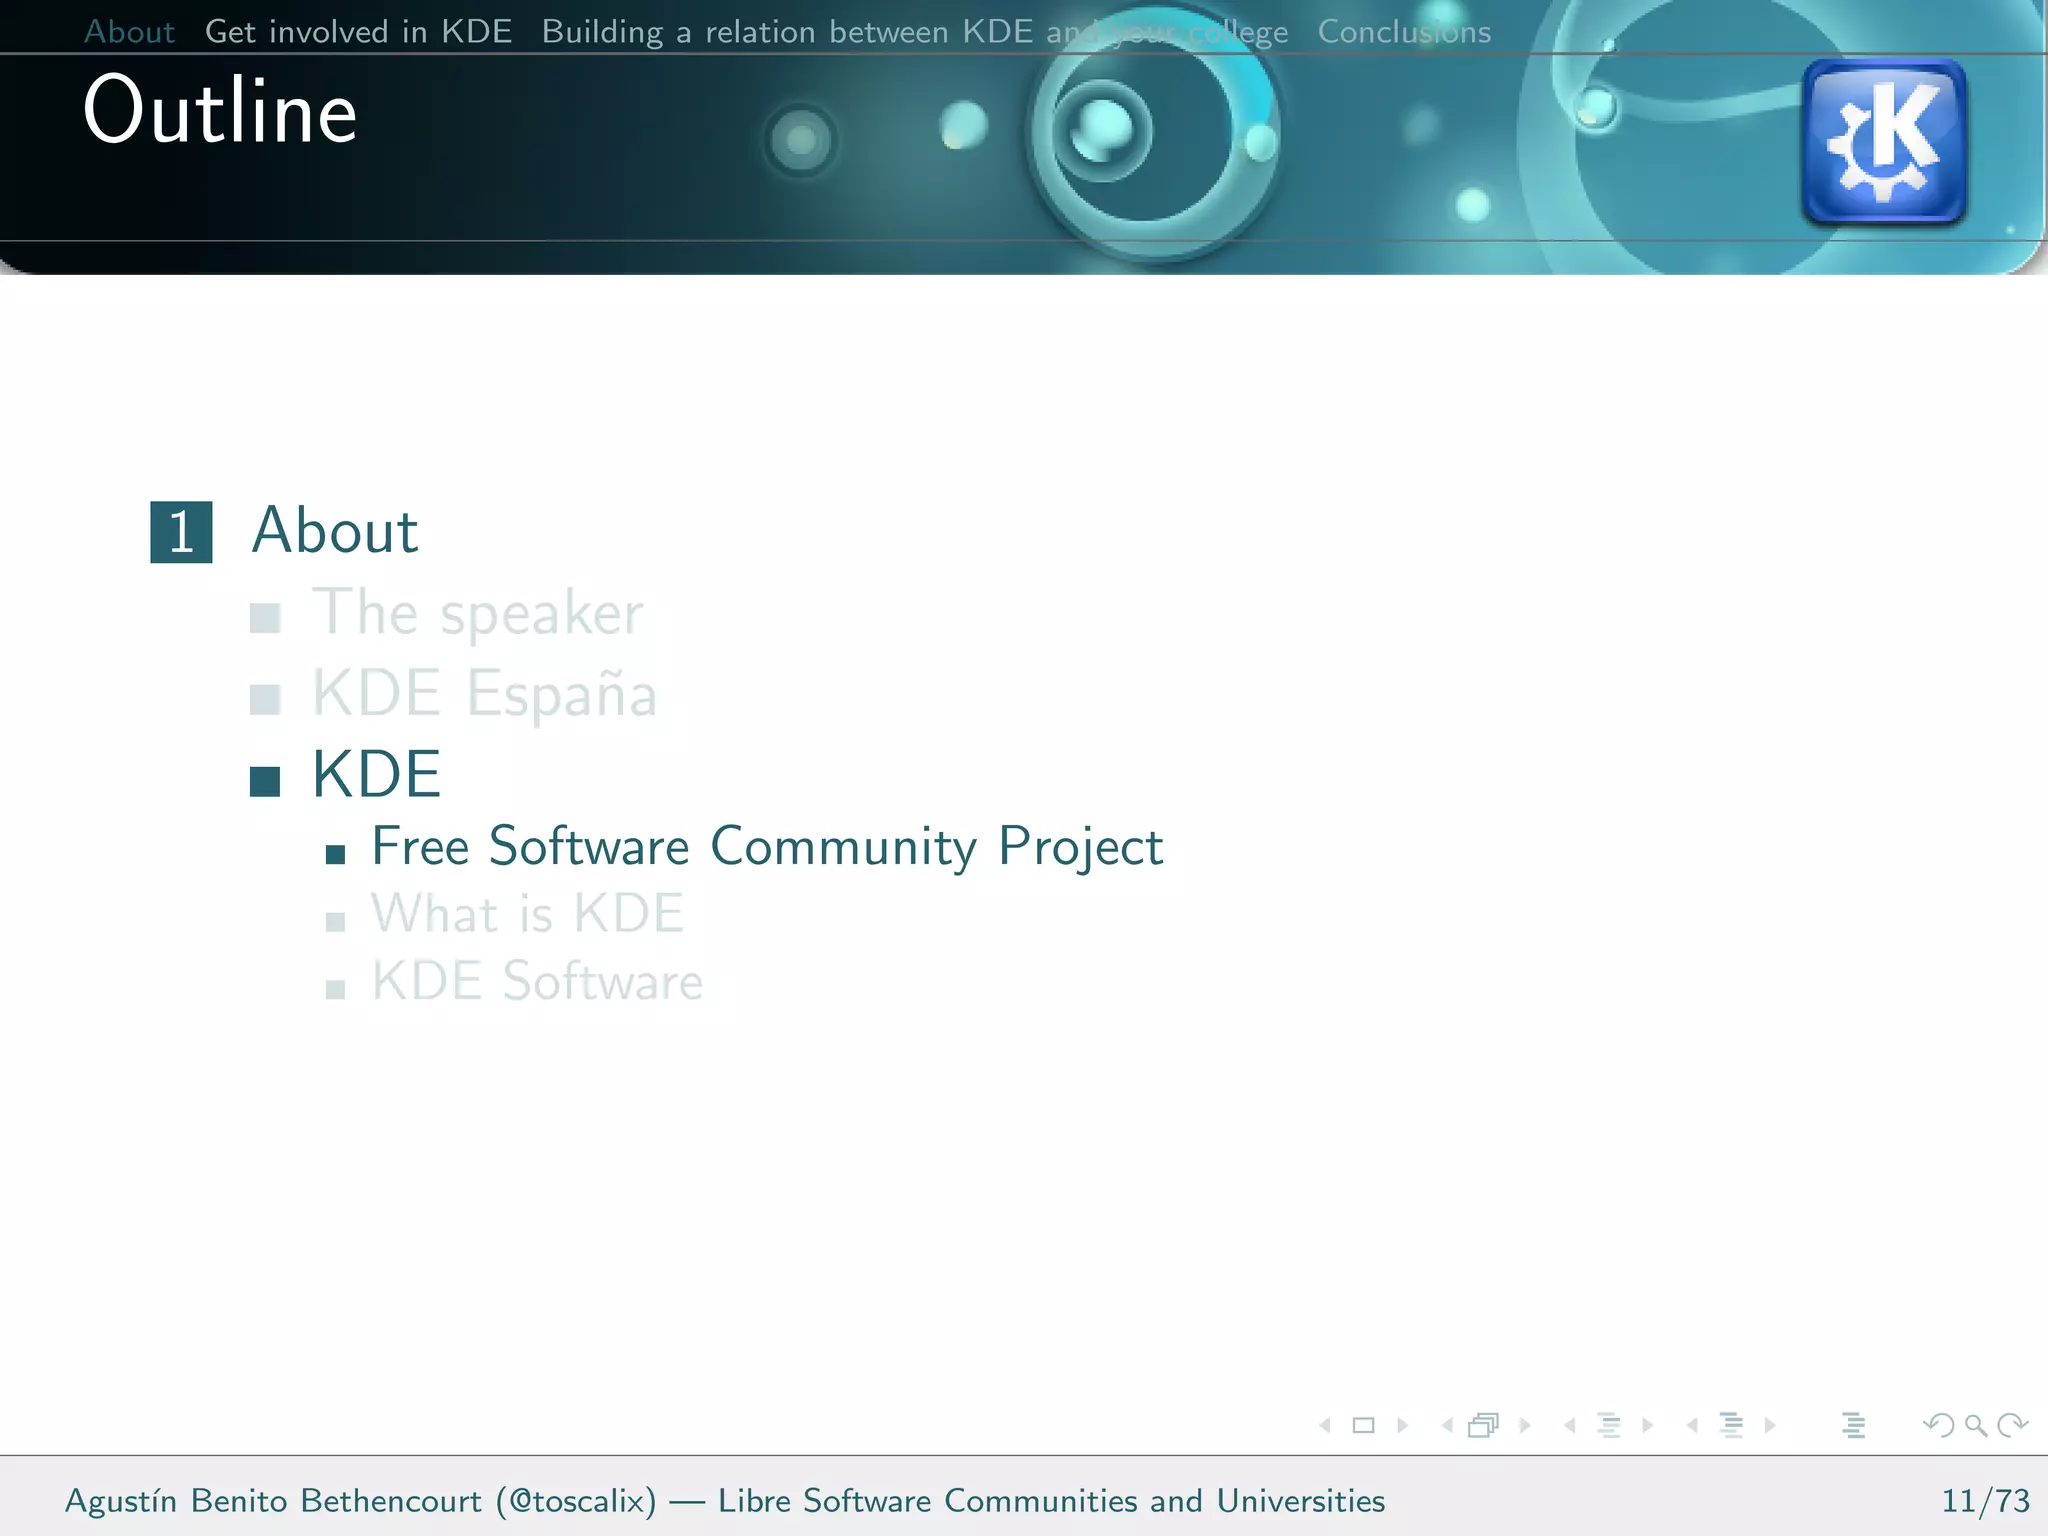The width and height of the screenshot is (2048, 1536).
Task: Click the go forward curved arrow
Action: point(2012,1425)
